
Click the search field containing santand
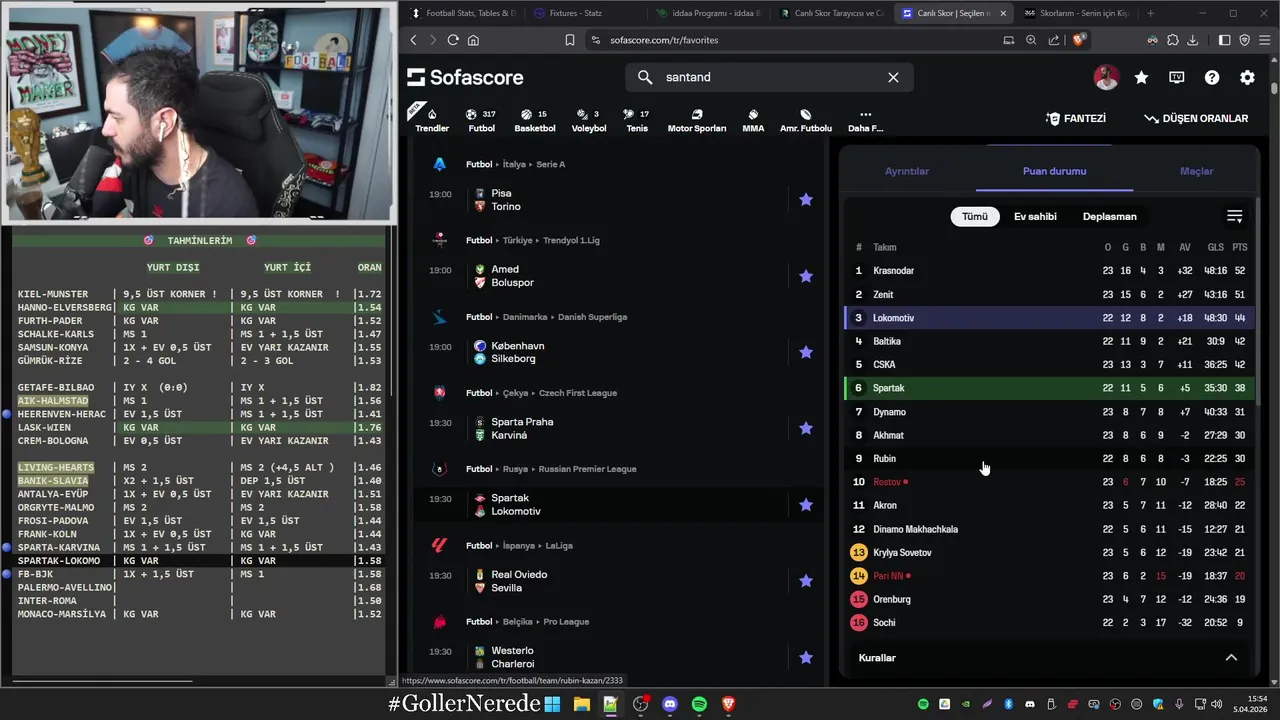click(769, 77)
